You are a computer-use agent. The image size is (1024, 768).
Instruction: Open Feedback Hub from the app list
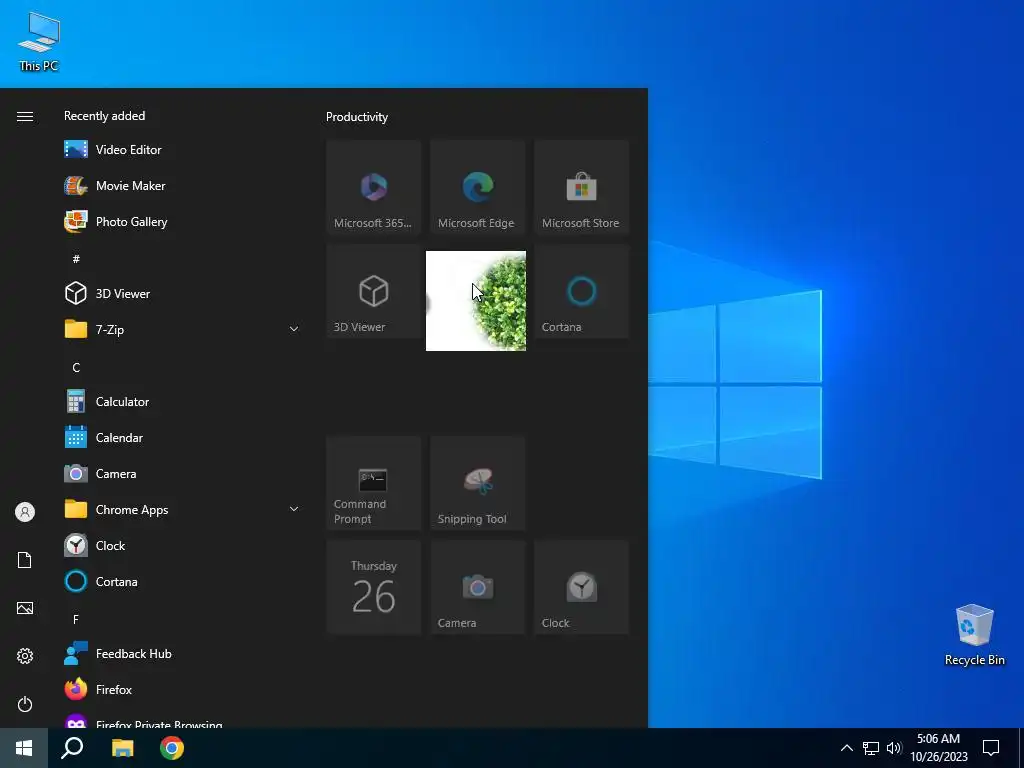183,654
